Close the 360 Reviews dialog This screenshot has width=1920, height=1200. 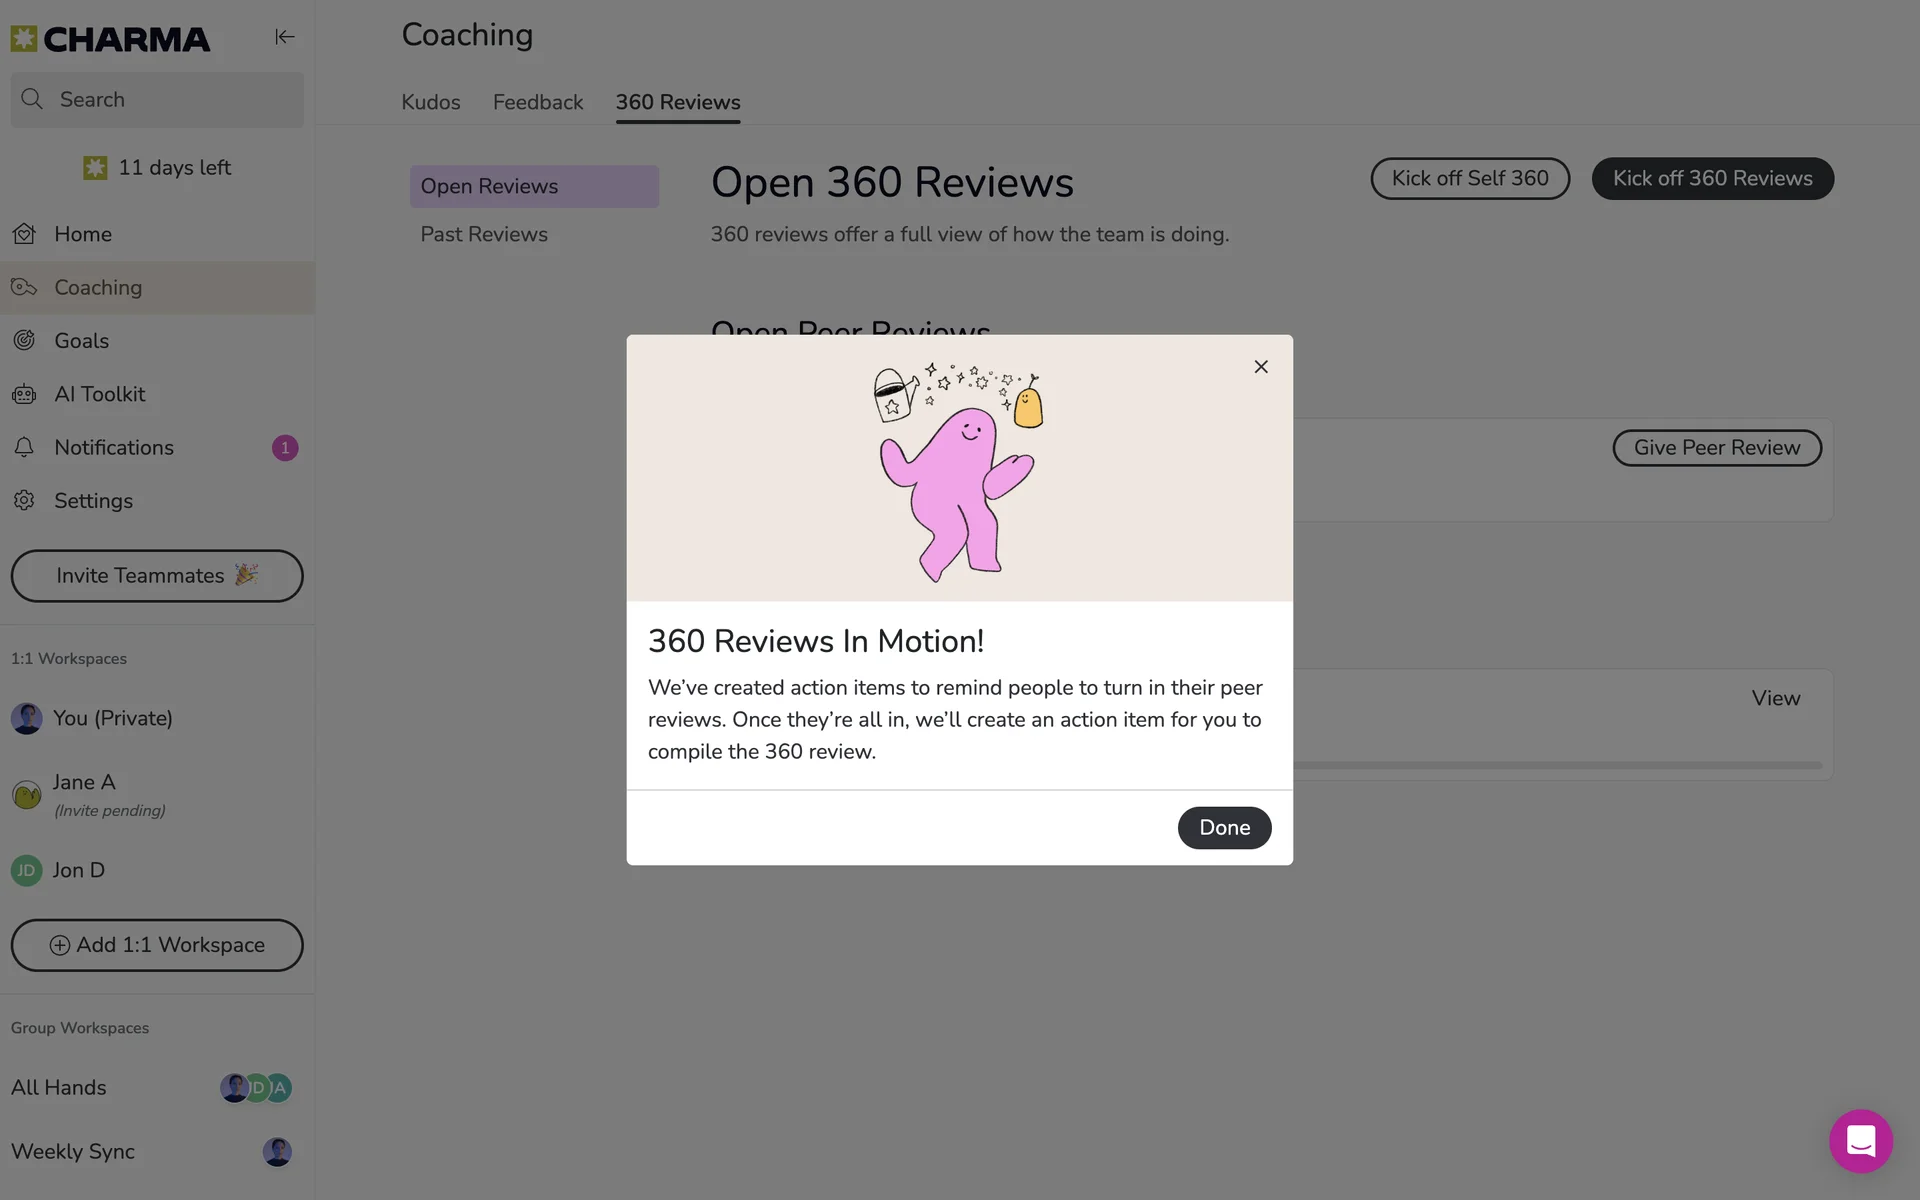(x=1261, y=367)
